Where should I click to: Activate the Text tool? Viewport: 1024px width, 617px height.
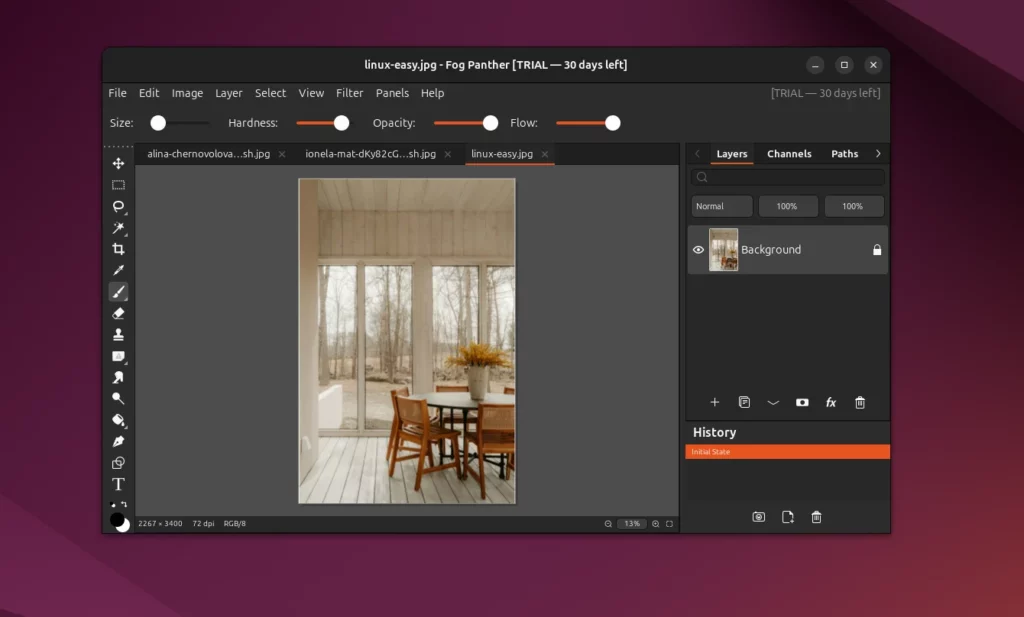118,483
